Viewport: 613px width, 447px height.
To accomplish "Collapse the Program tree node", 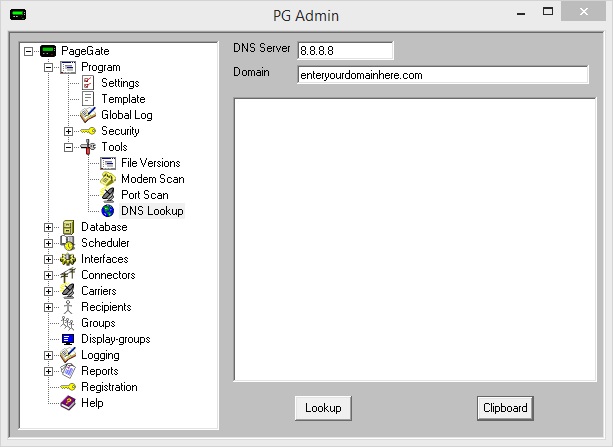I will tap(48, 67).
